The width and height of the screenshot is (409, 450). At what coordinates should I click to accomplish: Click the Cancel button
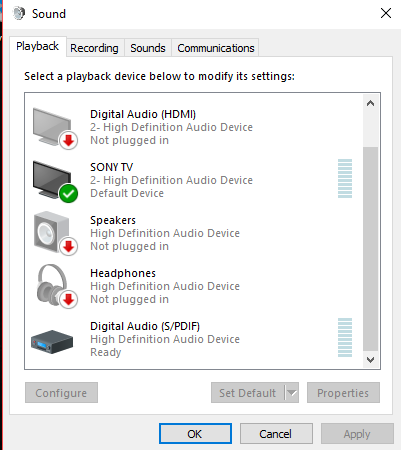[276, 434]
